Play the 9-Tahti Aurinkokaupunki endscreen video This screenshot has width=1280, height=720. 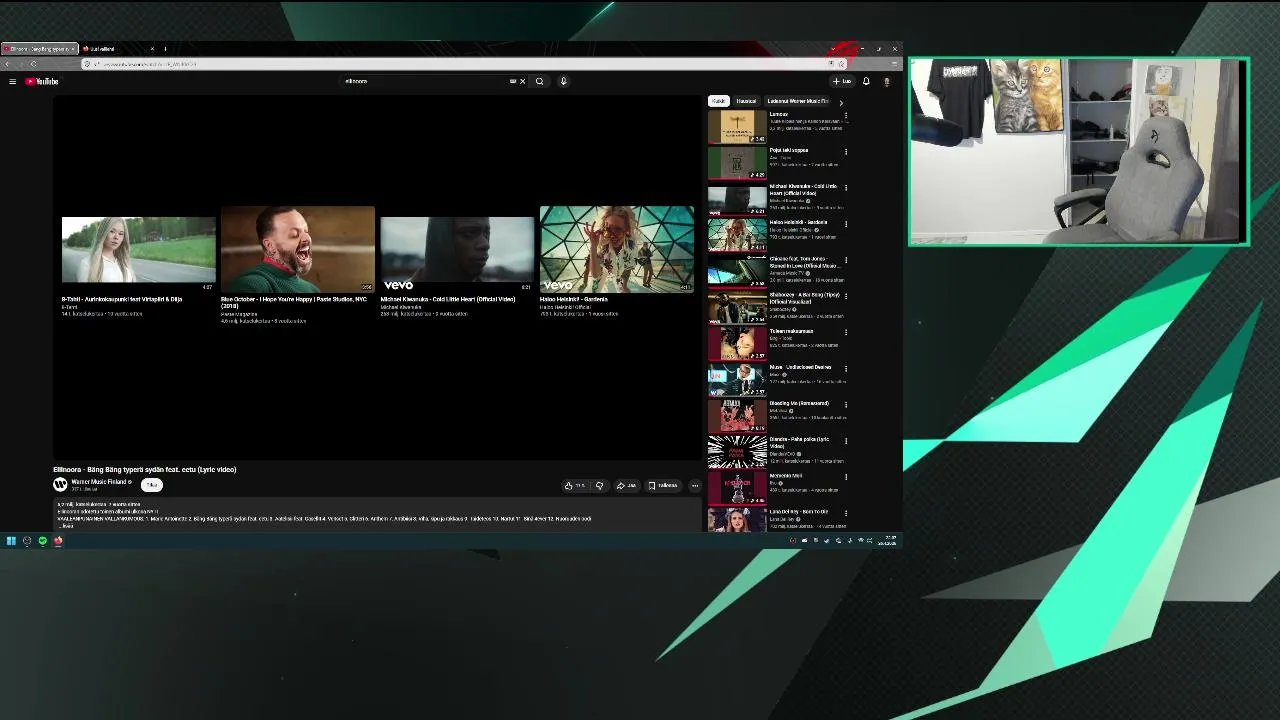tap(138, 249)
